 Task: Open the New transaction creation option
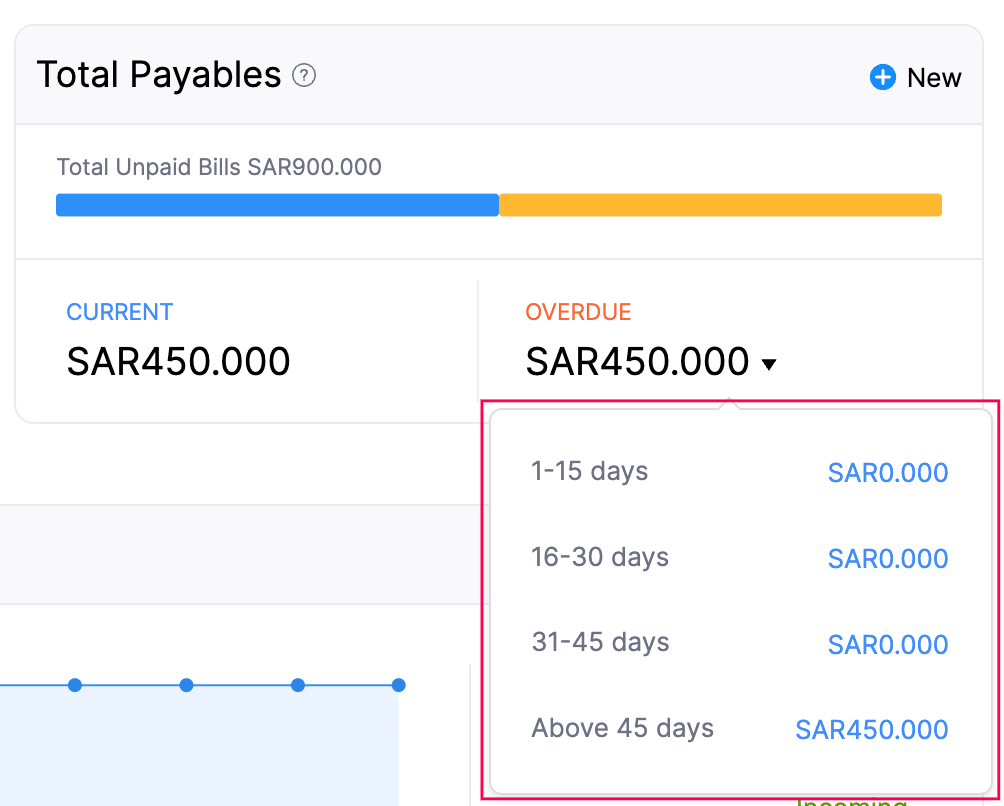(915, 77)
